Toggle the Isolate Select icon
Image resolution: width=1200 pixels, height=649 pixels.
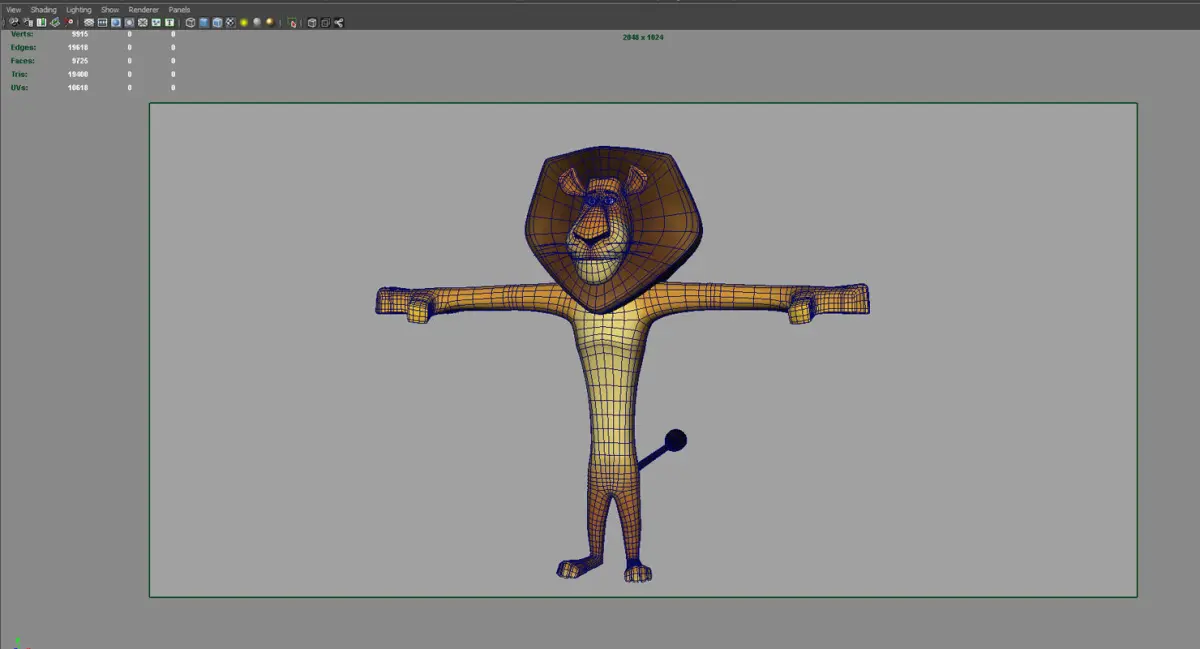point(292,22)
